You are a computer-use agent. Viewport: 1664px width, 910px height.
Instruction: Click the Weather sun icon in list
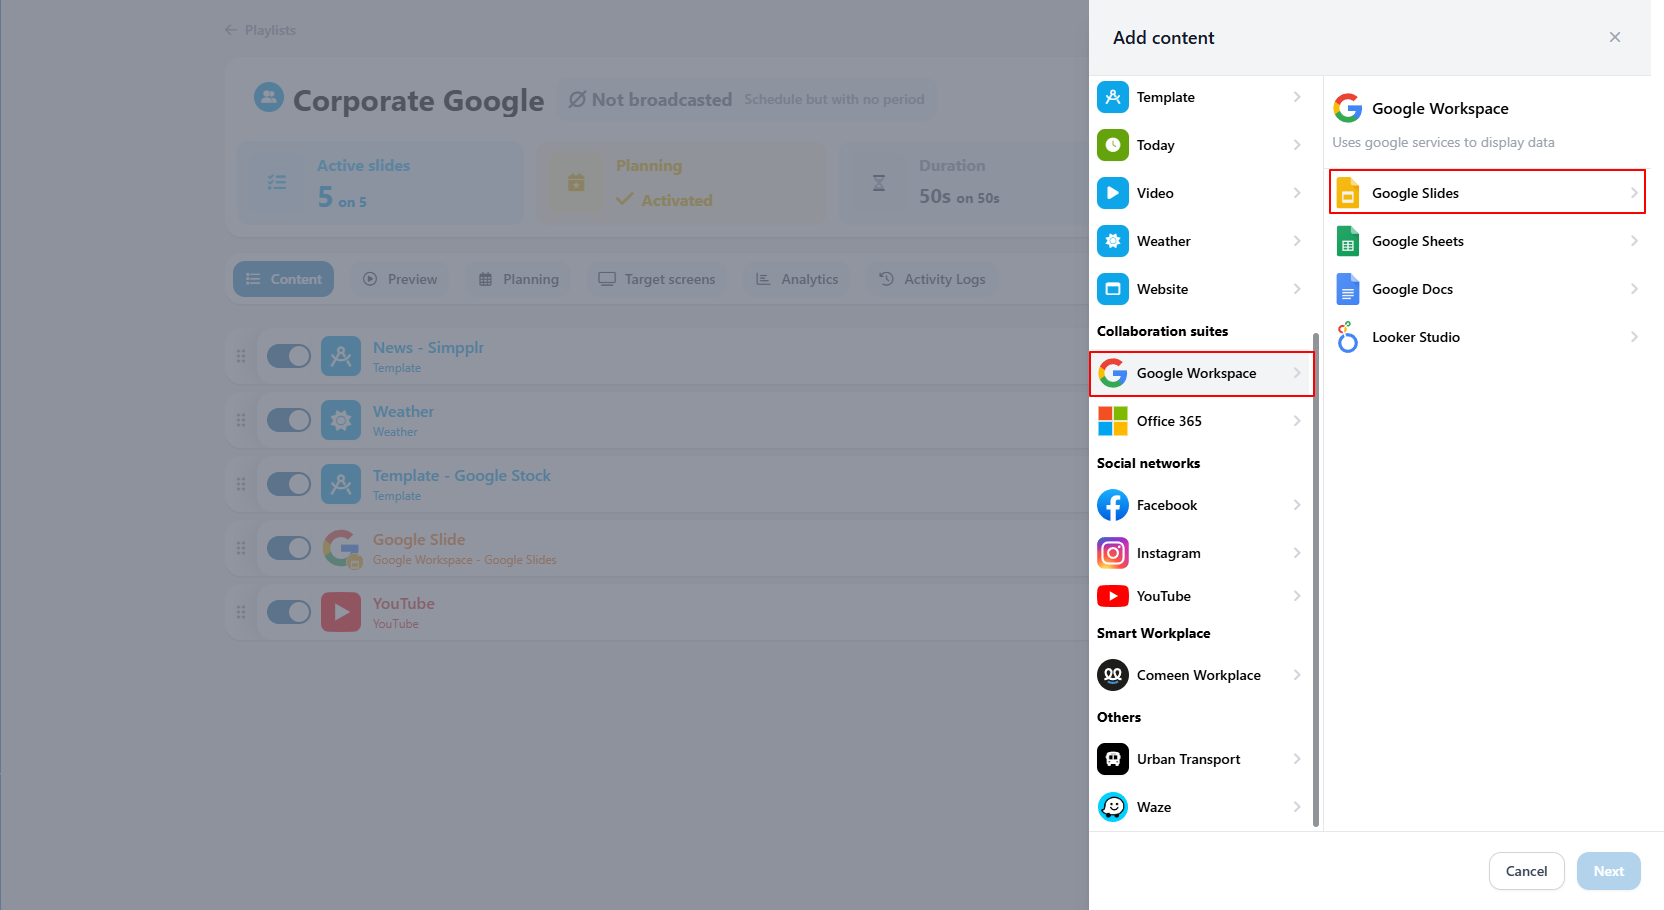point(1113,241)
